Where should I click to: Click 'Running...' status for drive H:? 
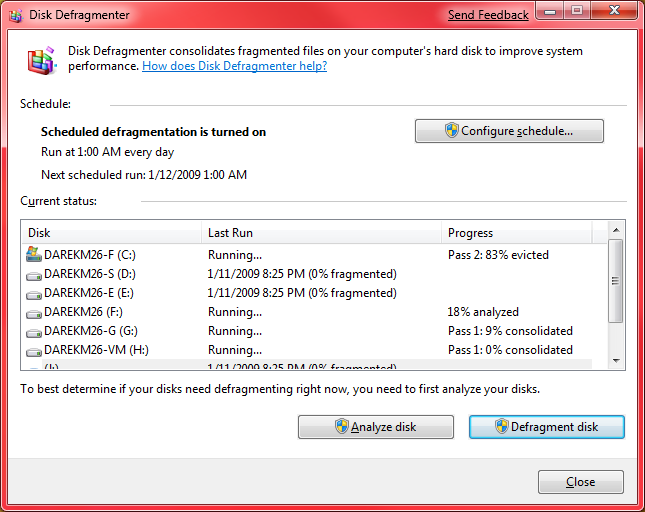[235, 350]
